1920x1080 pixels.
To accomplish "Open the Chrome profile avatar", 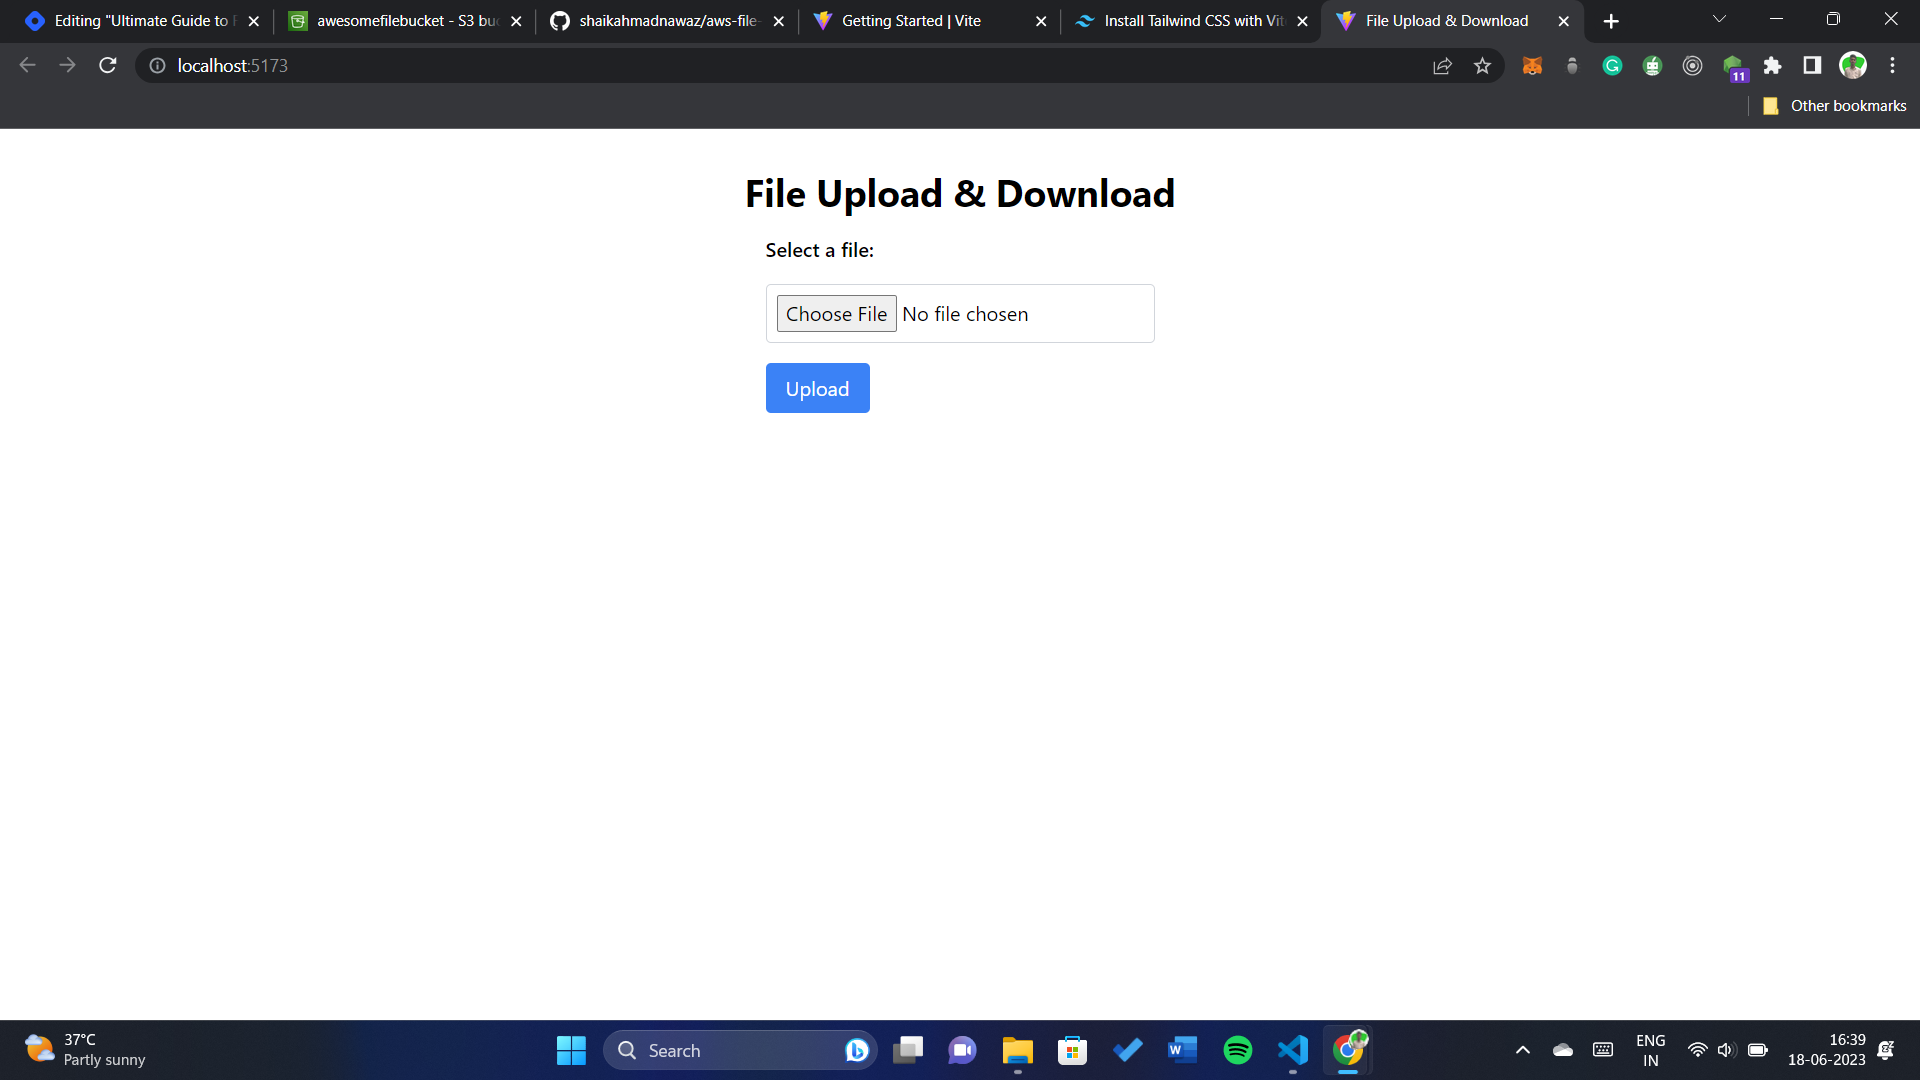I will (1852, 66).
